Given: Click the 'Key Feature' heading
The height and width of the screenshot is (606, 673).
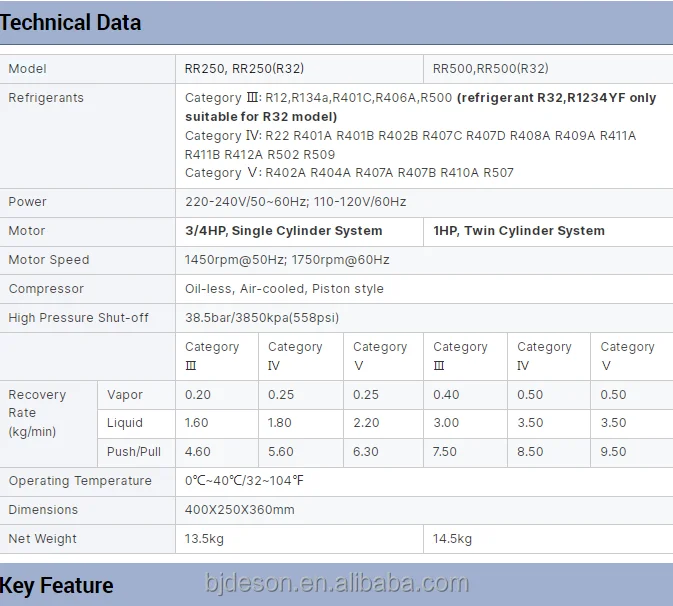Looking at the screenshot, I should [57, 585].
